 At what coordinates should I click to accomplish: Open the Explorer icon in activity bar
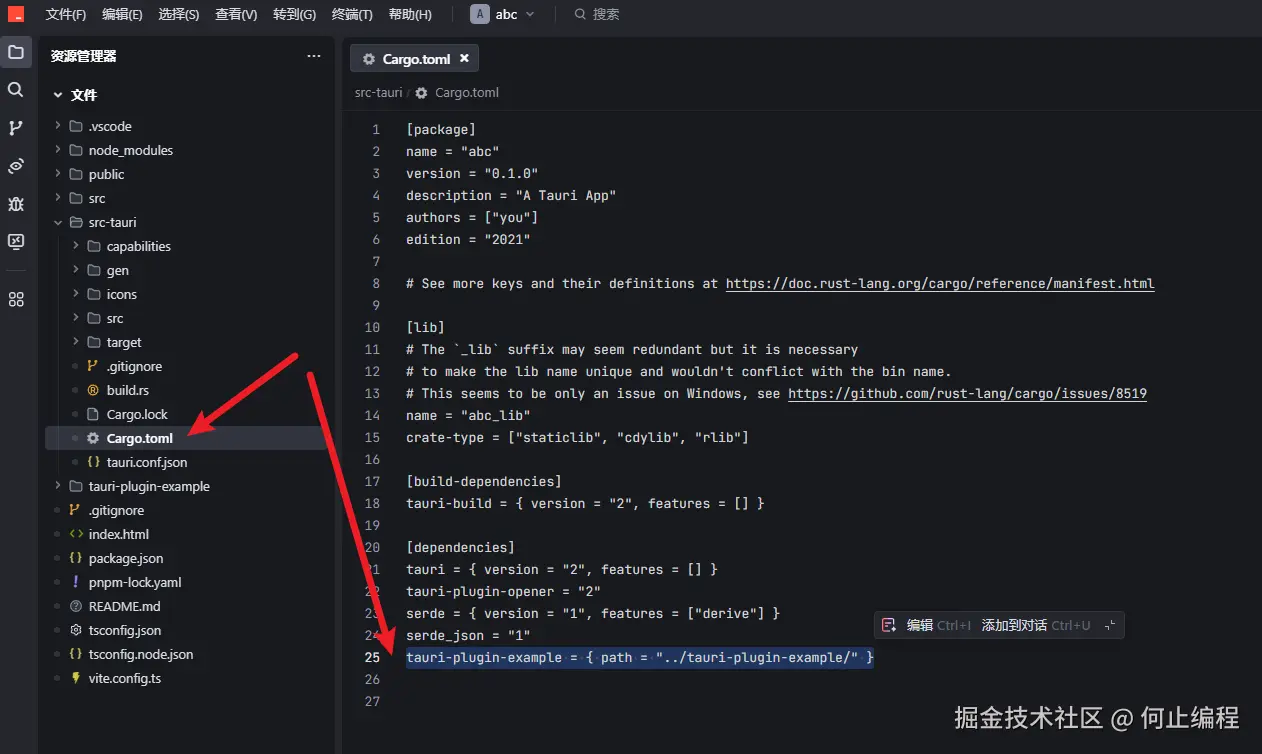coord(16,52)
